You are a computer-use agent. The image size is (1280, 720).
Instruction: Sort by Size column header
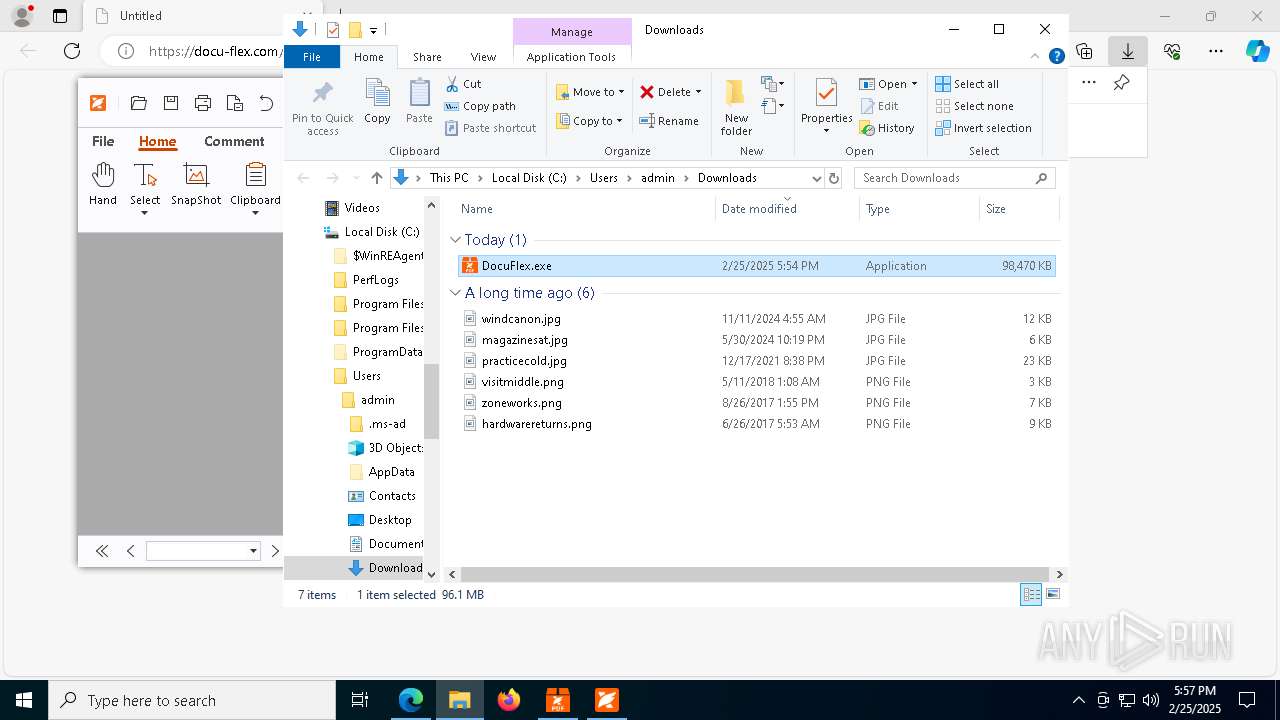point(1018,209)
